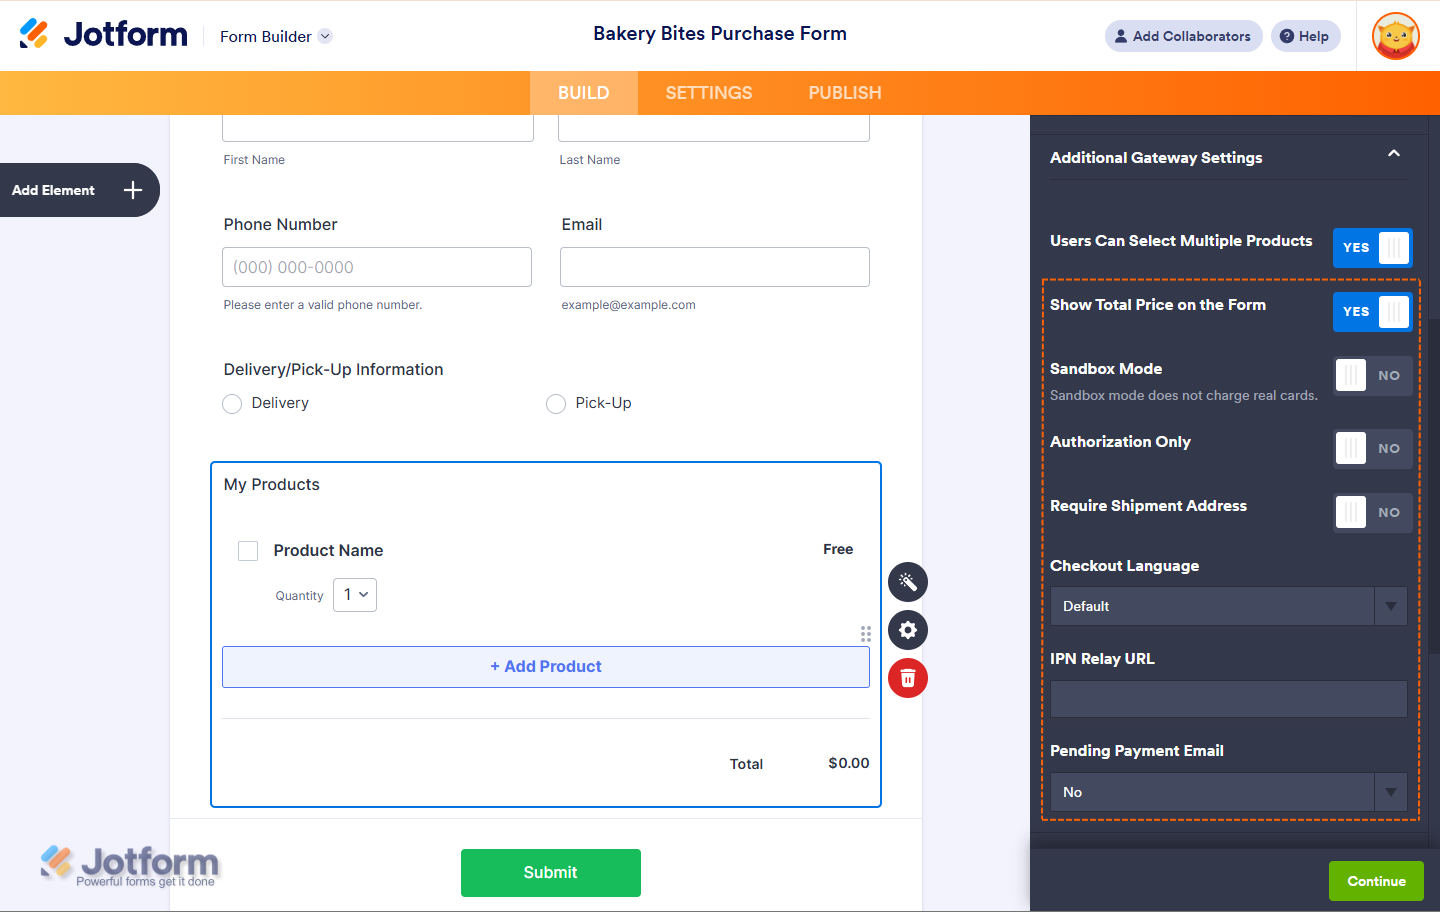Open the payment wizard wand icon
The image size is (1440, 912).
point(908,582)
